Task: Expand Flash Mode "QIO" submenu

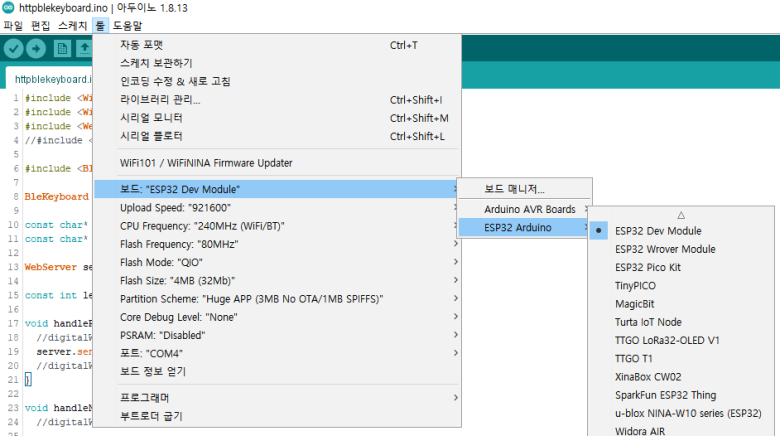Action: tap(277, 262)
